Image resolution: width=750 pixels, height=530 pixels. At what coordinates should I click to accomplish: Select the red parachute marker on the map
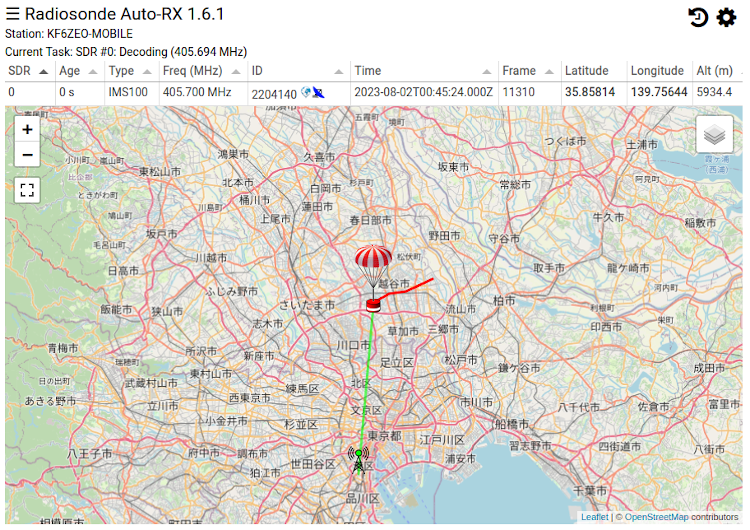373,265
